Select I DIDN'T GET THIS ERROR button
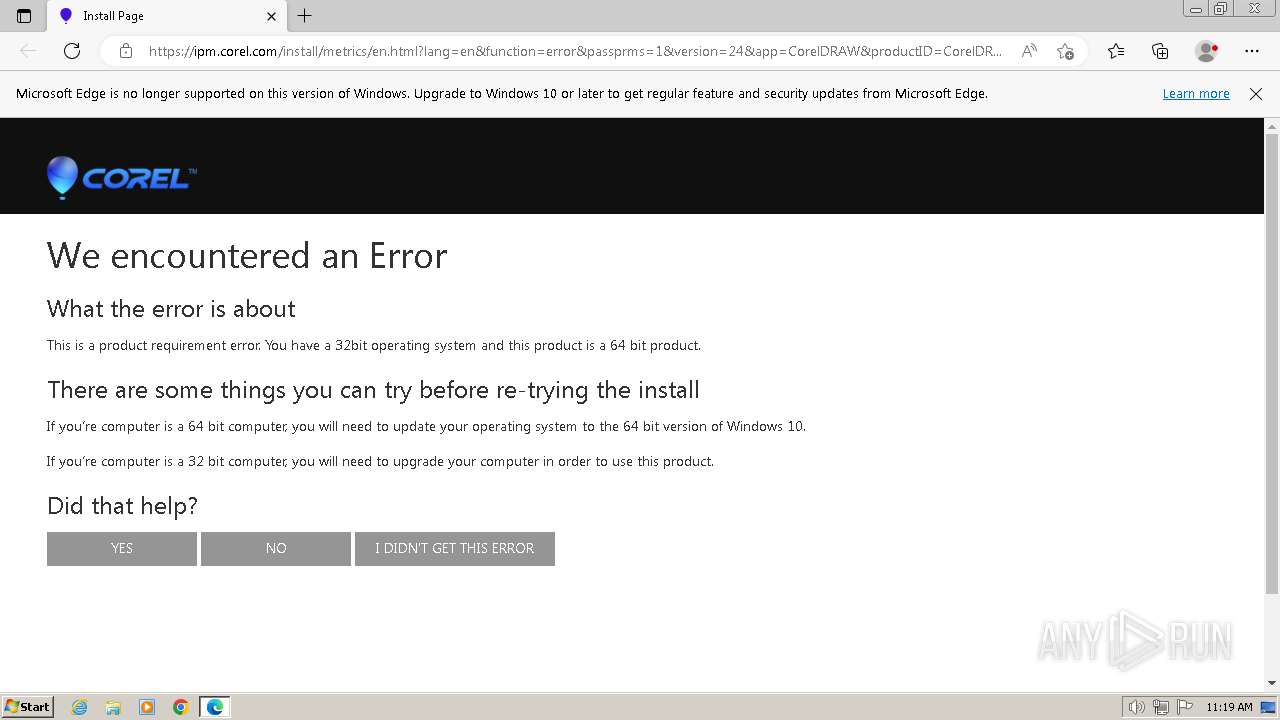 pos(455,549)
